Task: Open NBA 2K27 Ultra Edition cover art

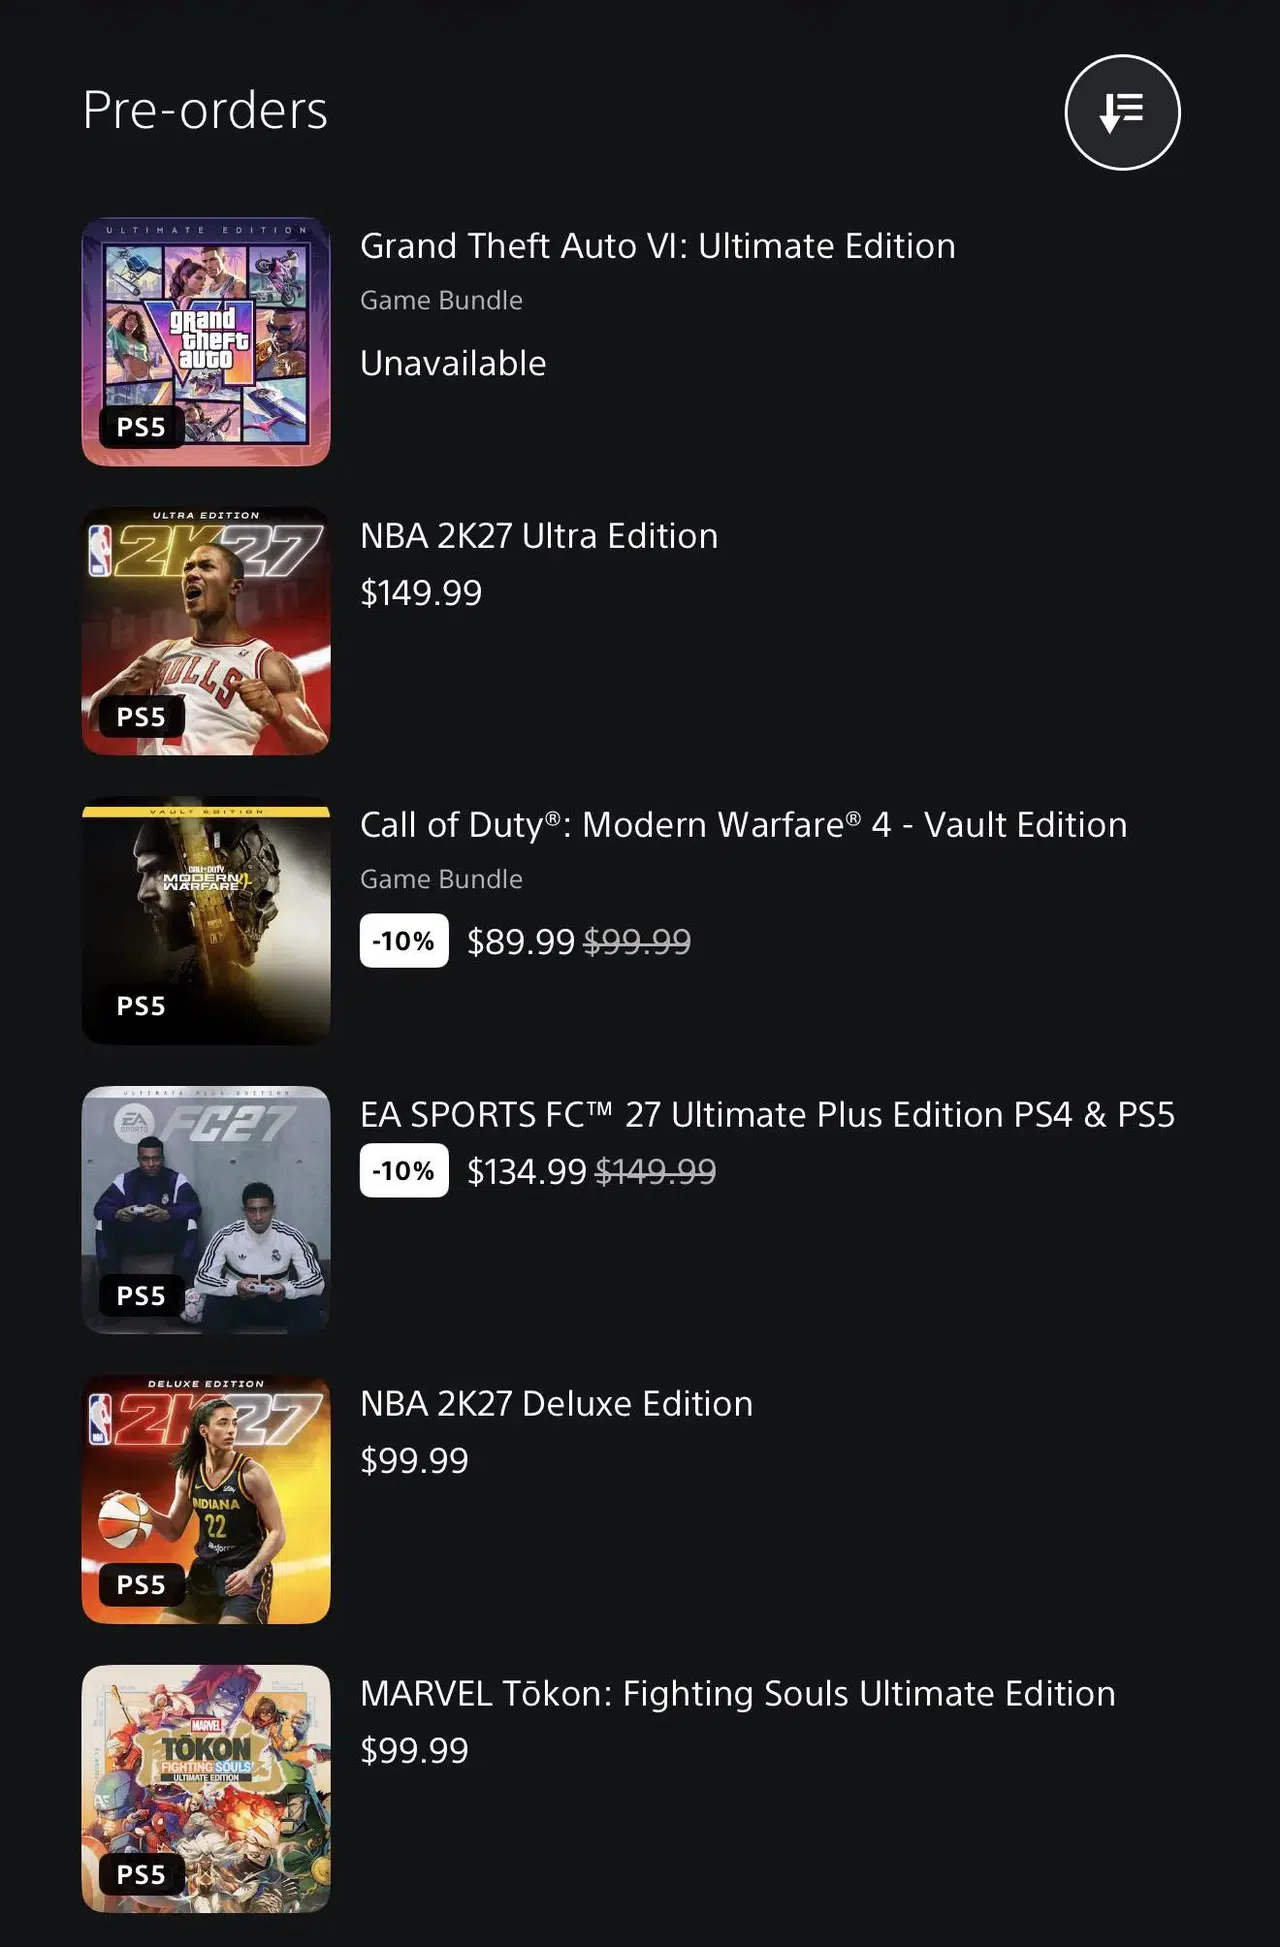Action: [x=206, y=631]
